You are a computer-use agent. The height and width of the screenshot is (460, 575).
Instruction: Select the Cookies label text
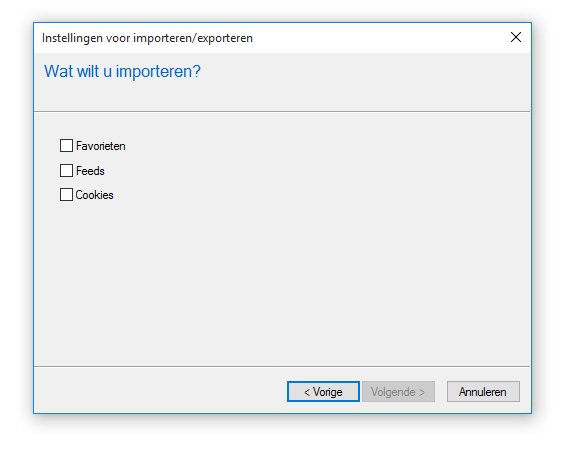[x=94, y=195]
